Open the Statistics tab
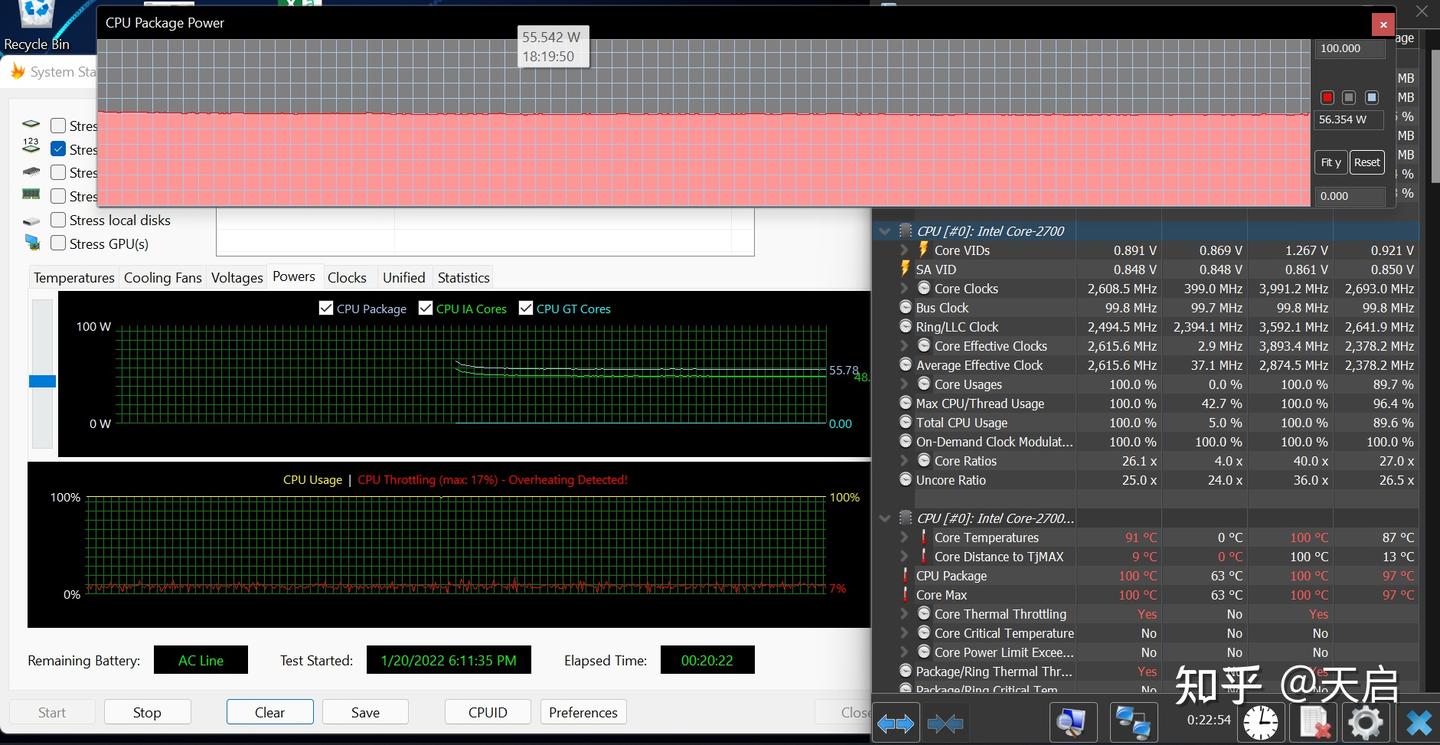 pos(464,278)
